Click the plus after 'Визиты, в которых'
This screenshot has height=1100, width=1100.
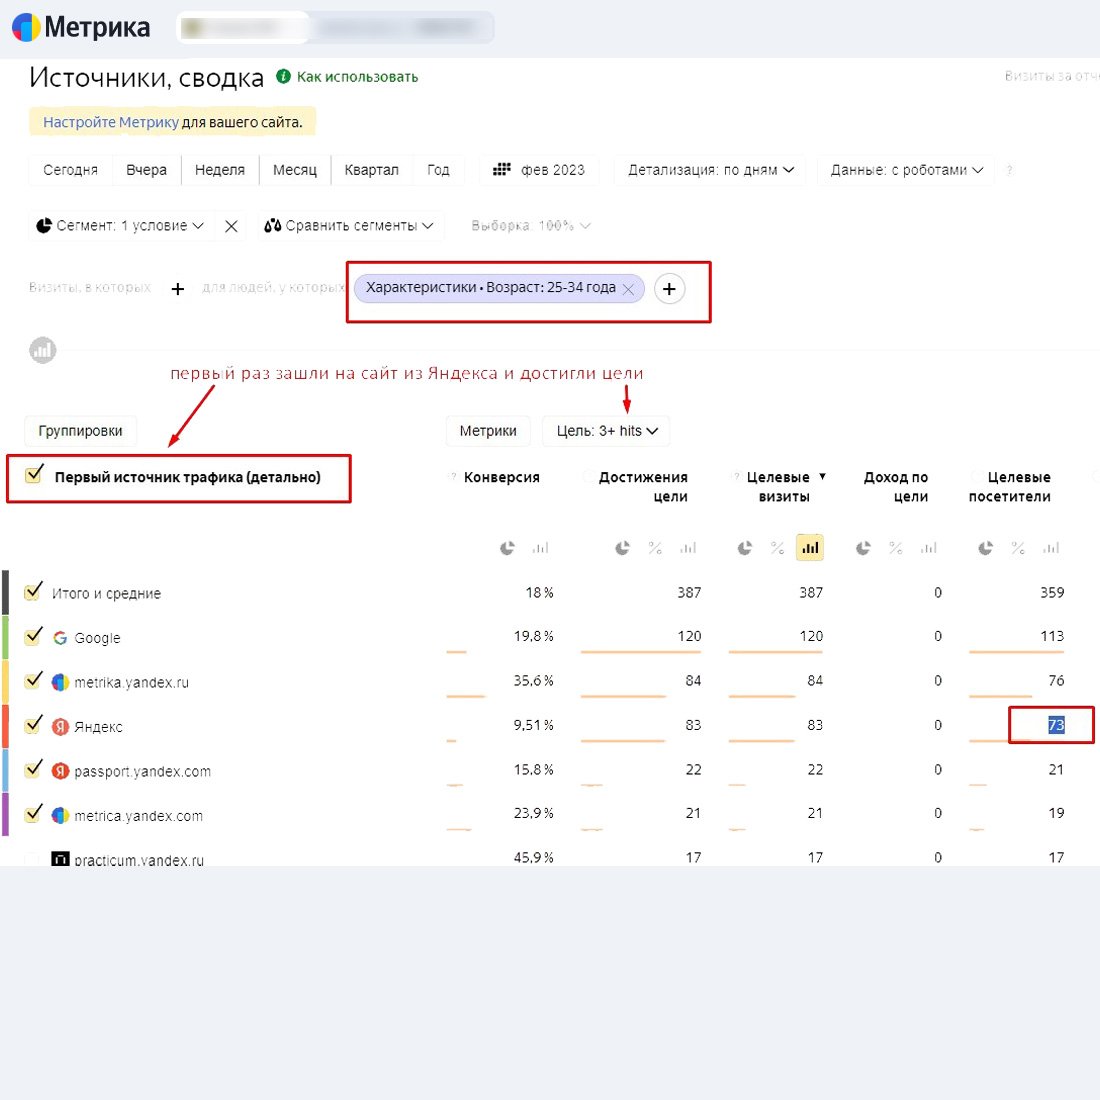click(178, 289)
